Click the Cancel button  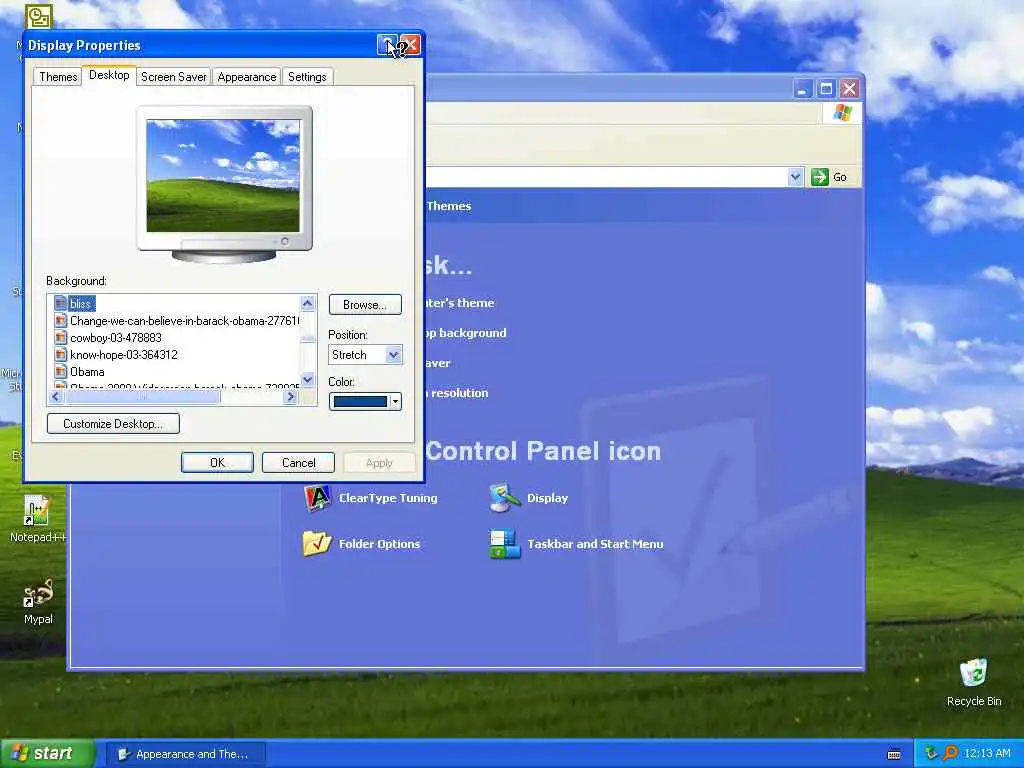[298, 462]
